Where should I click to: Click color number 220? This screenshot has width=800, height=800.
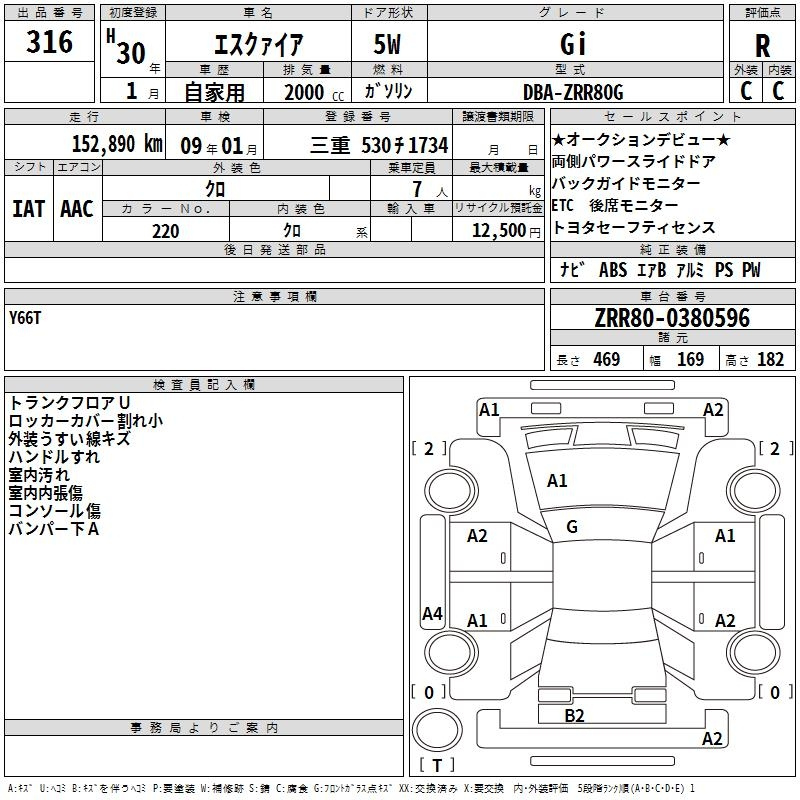[x=166, y=231]
